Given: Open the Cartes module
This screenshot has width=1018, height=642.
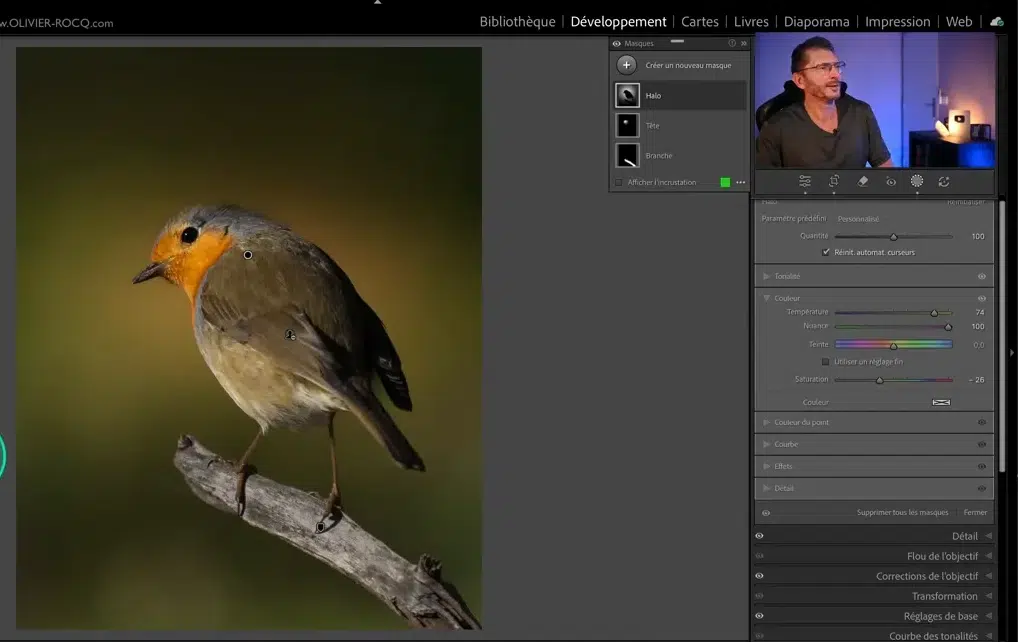Looking at the screenshot, I should (x=700, y=22).
